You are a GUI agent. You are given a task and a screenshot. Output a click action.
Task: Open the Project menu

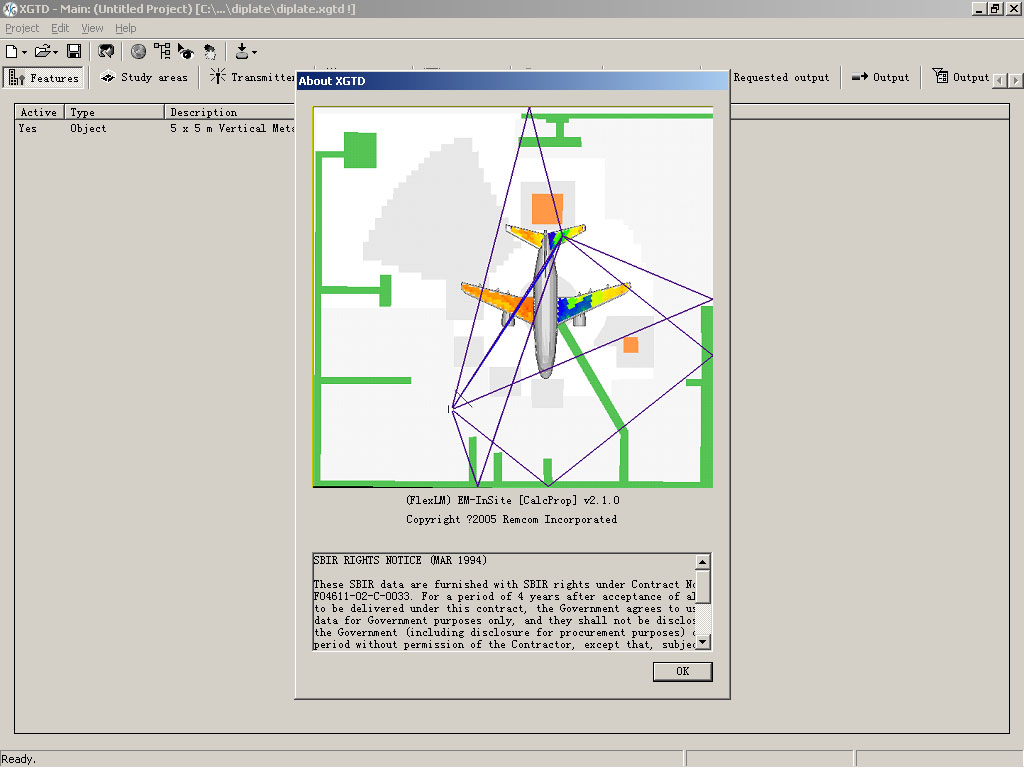point(22,28)
